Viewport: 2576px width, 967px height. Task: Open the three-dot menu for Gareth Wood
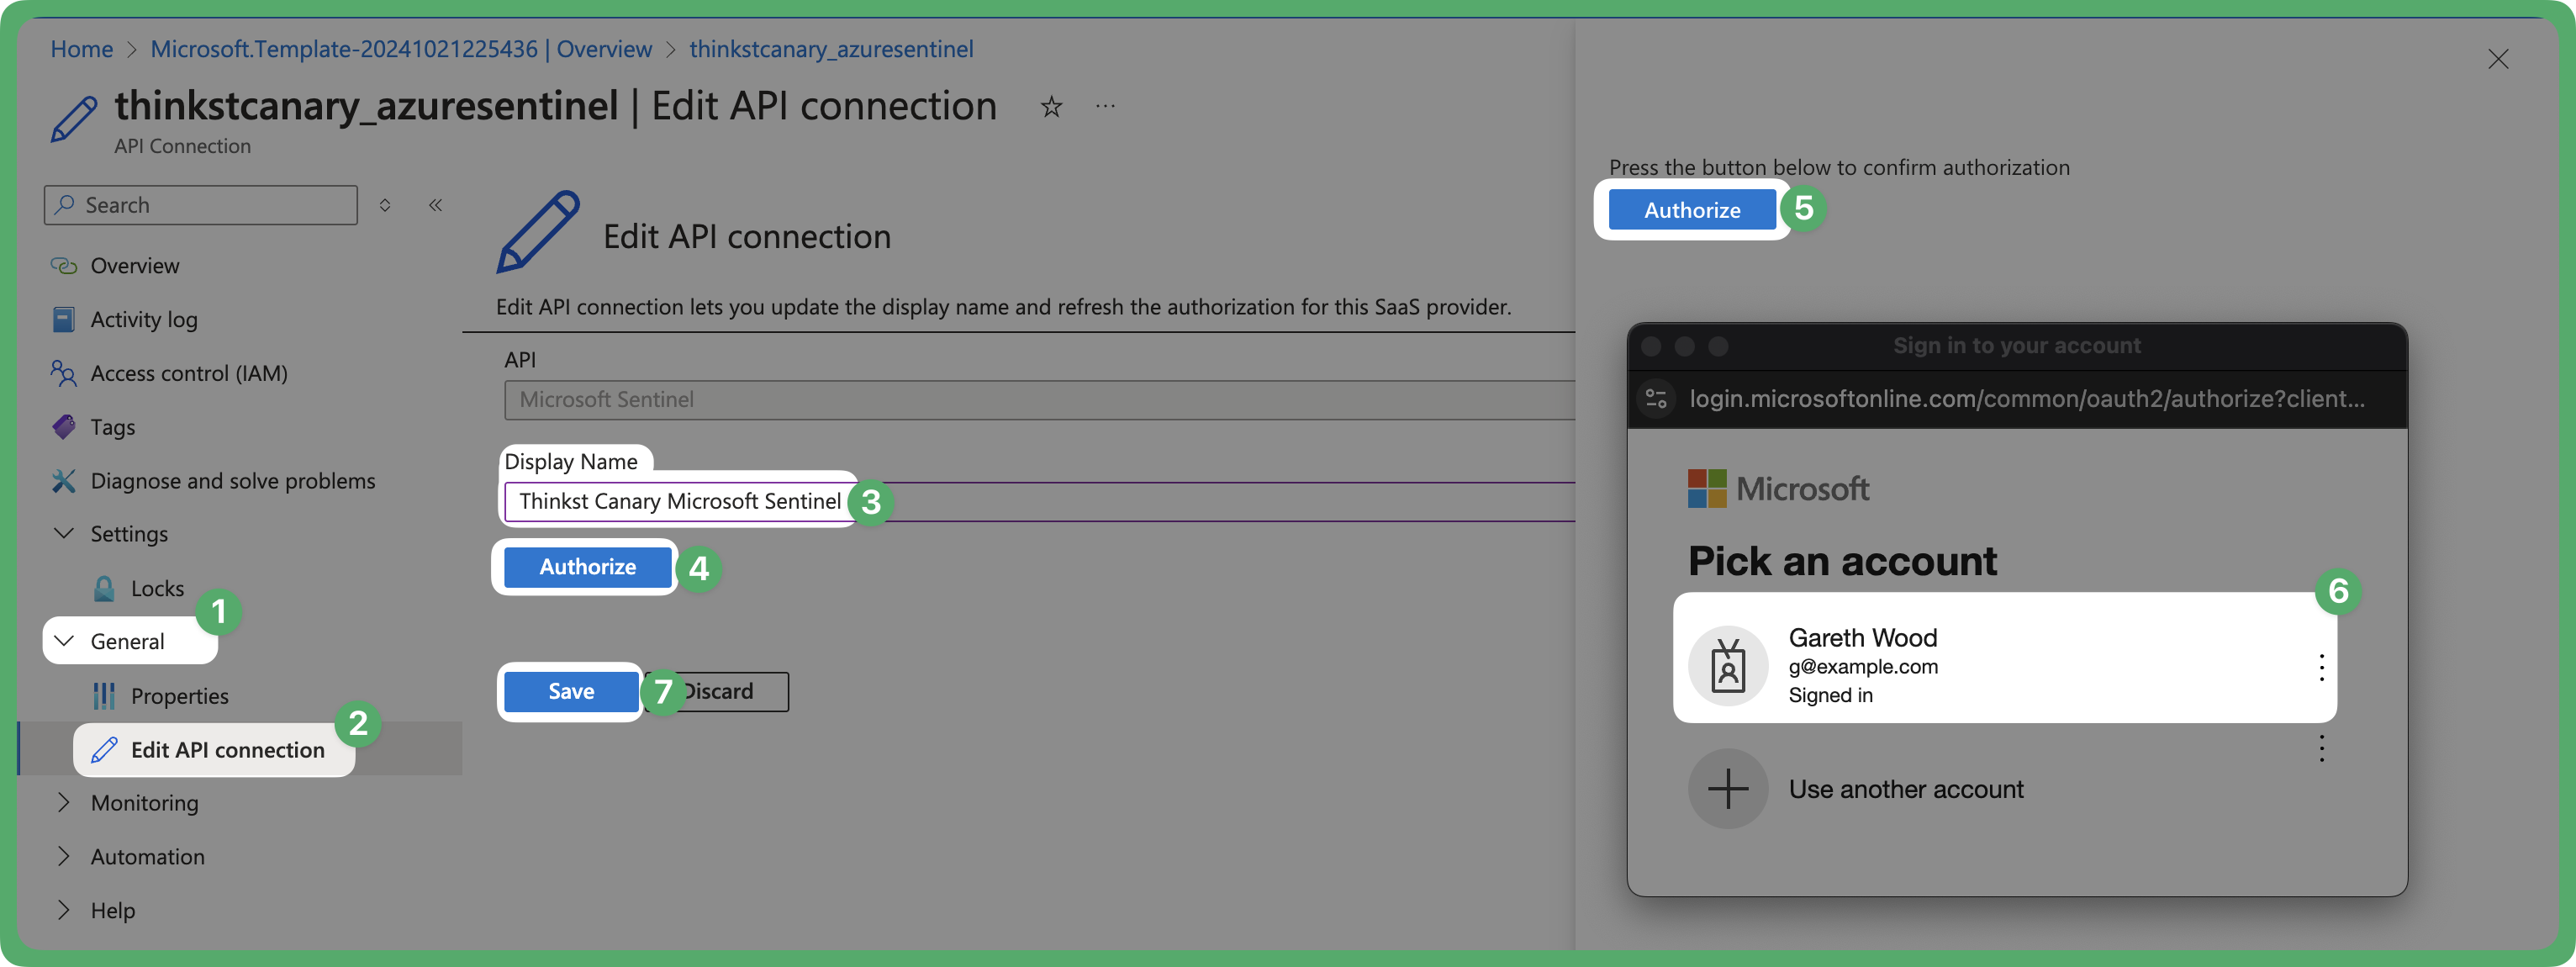(2321, 667)
